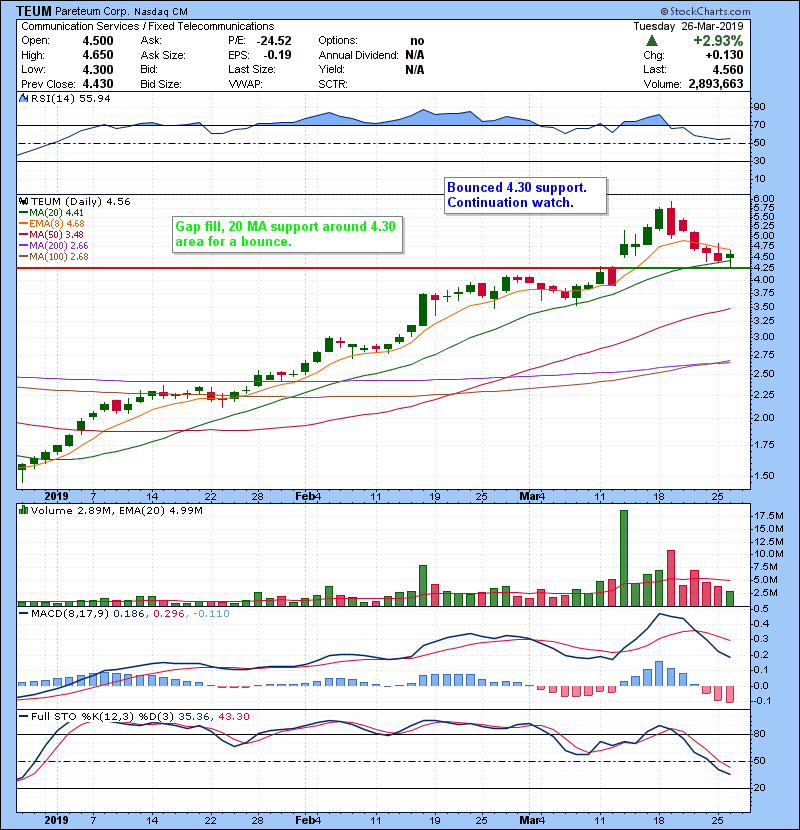Click the green up-arrow change indicator
This screenshot has width=800, height=830.
(x=652, y=41)
